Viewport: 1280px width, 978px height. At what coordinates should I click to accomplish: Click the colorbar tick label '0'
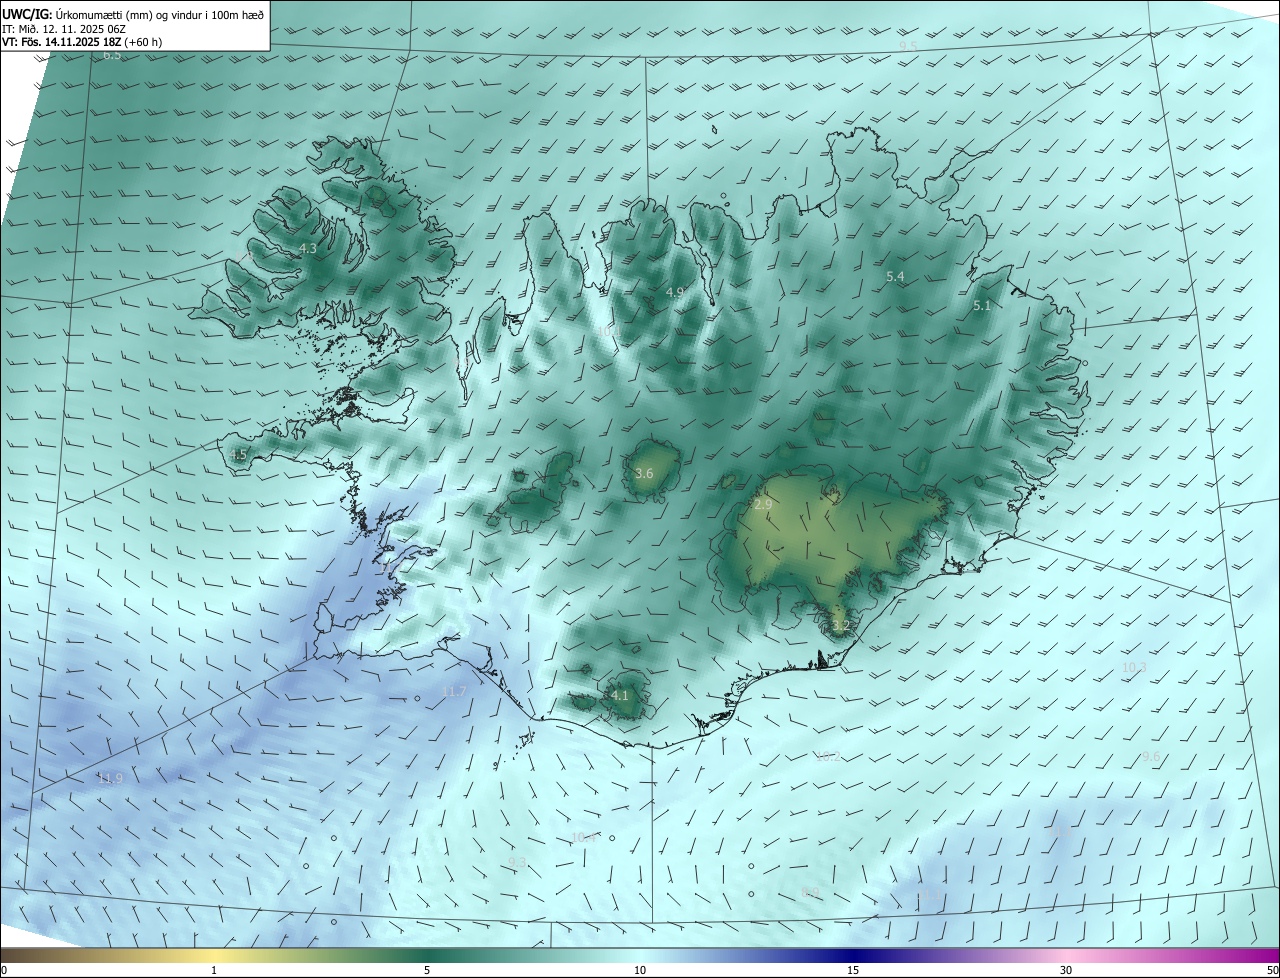[x=4, y=970]
